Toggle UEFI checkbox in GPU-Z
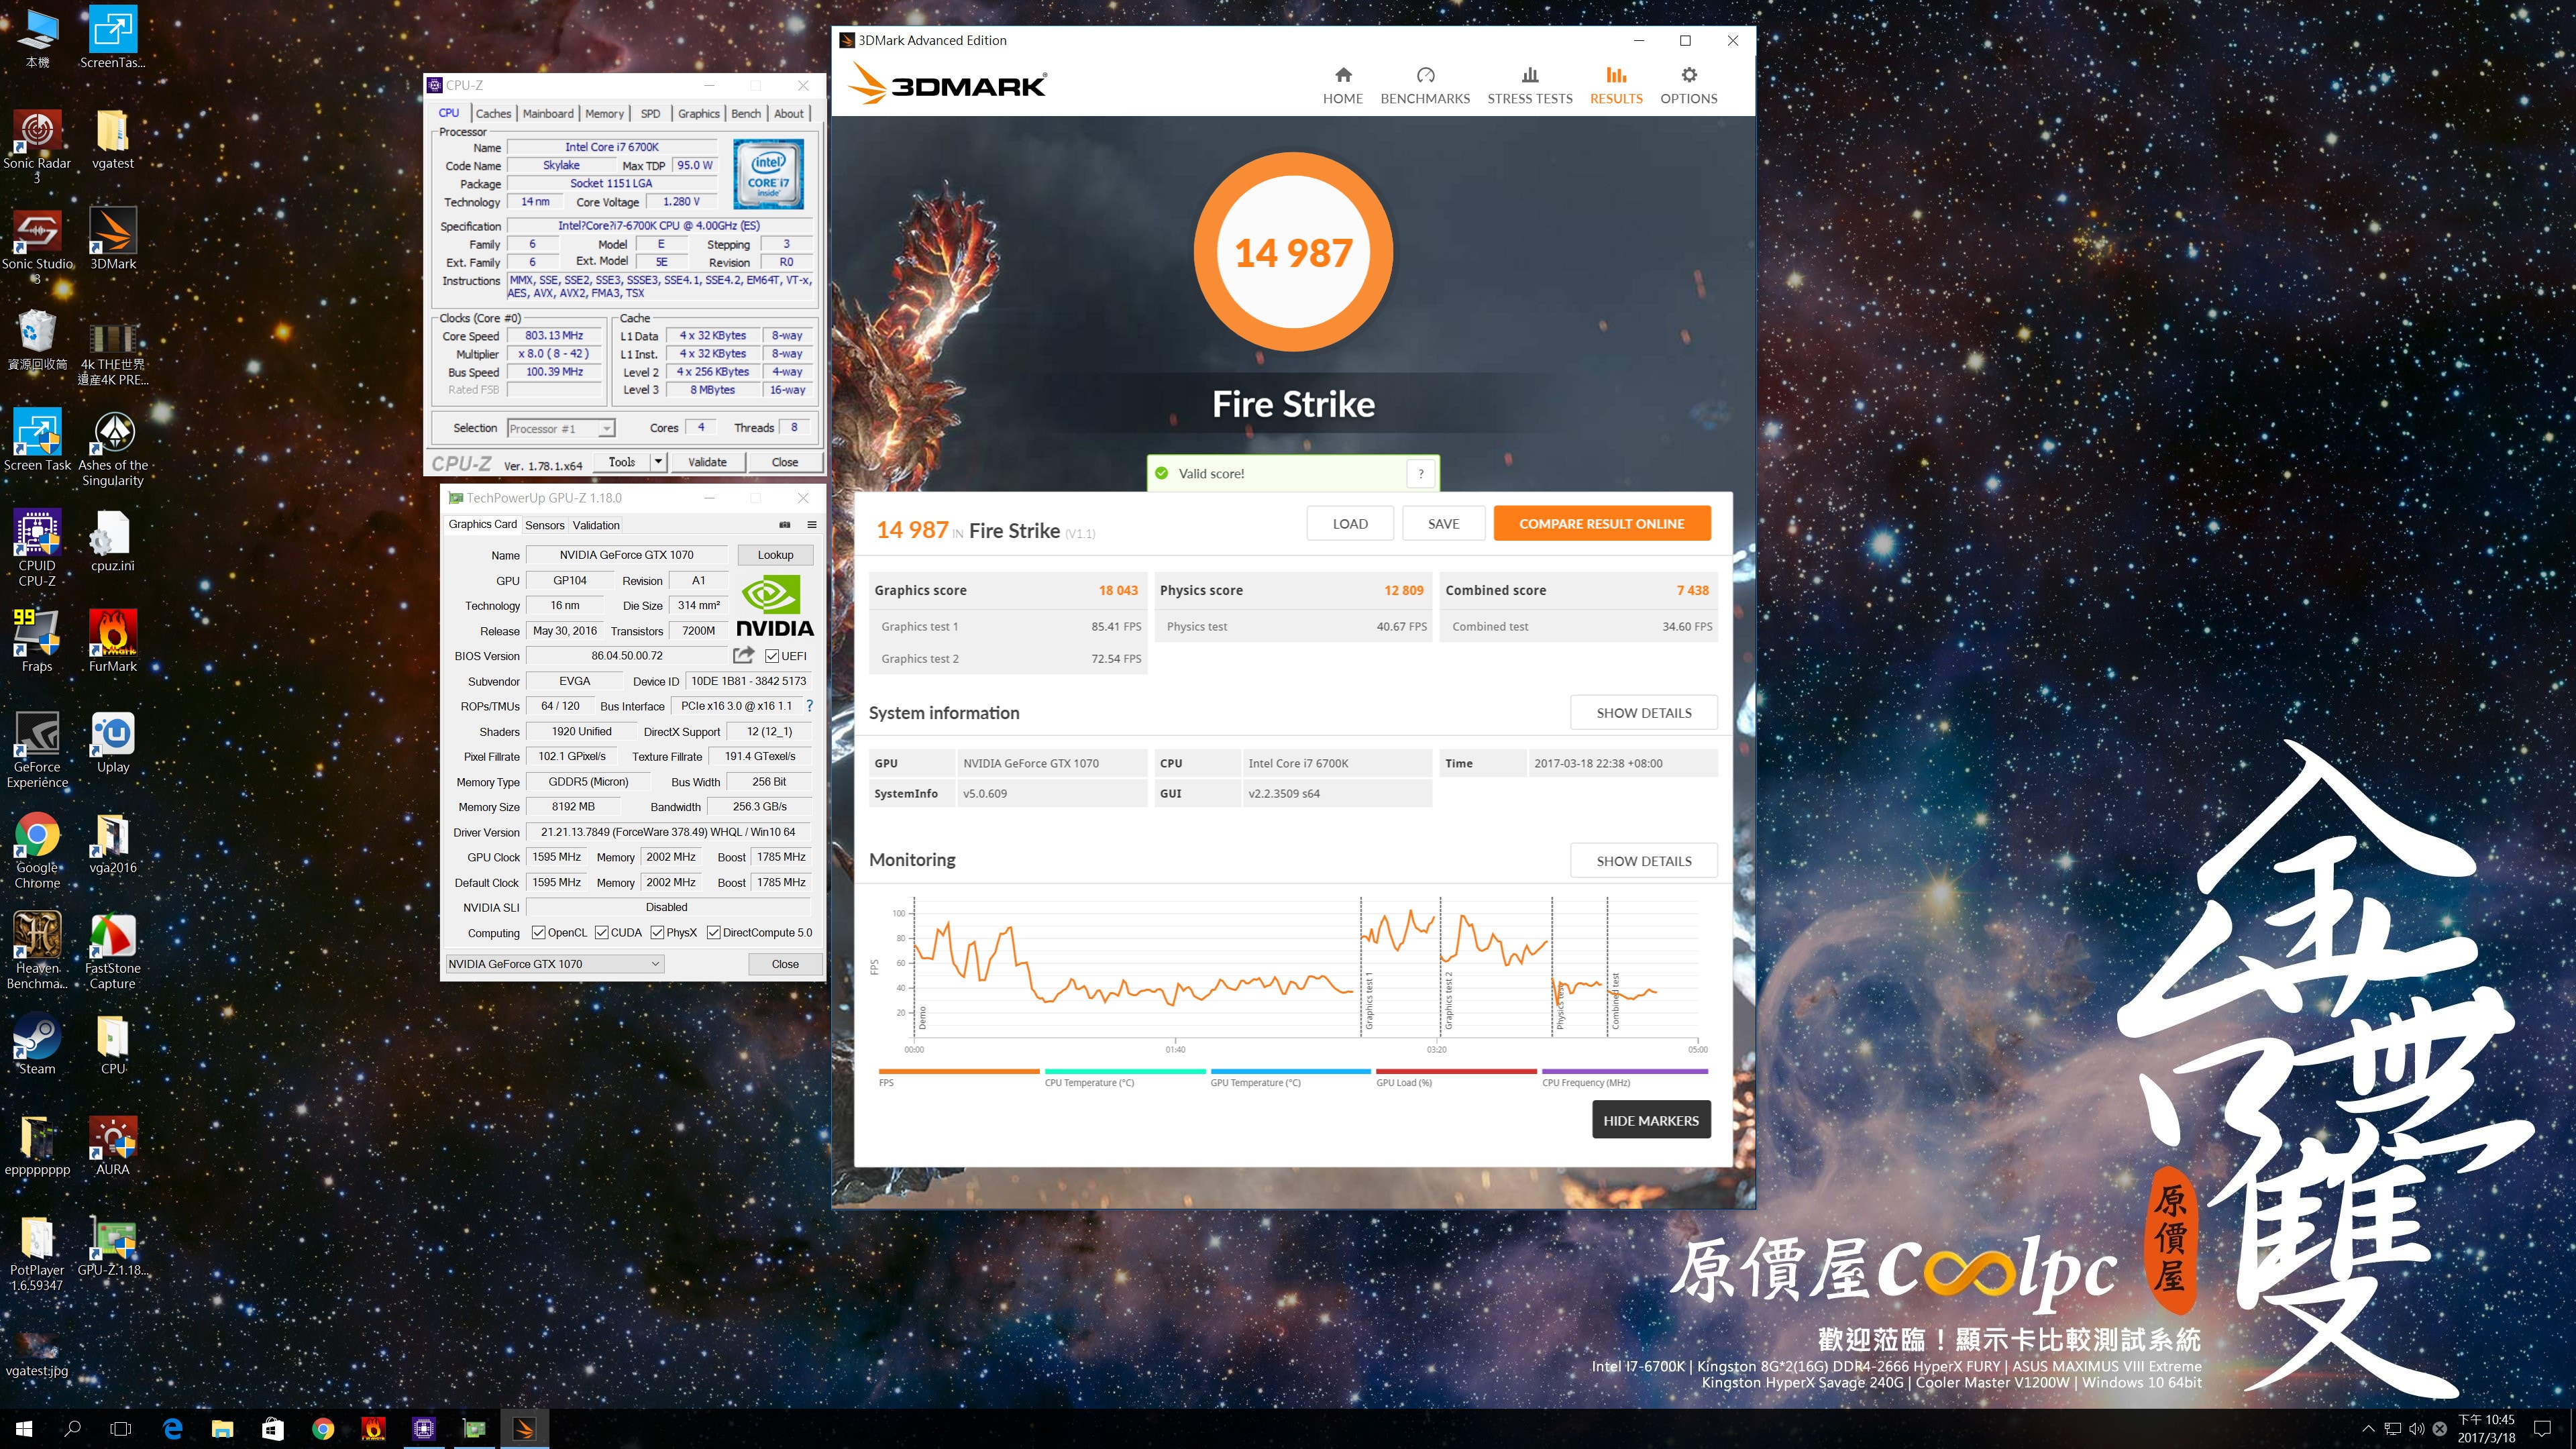 click(x=772, y=656)
